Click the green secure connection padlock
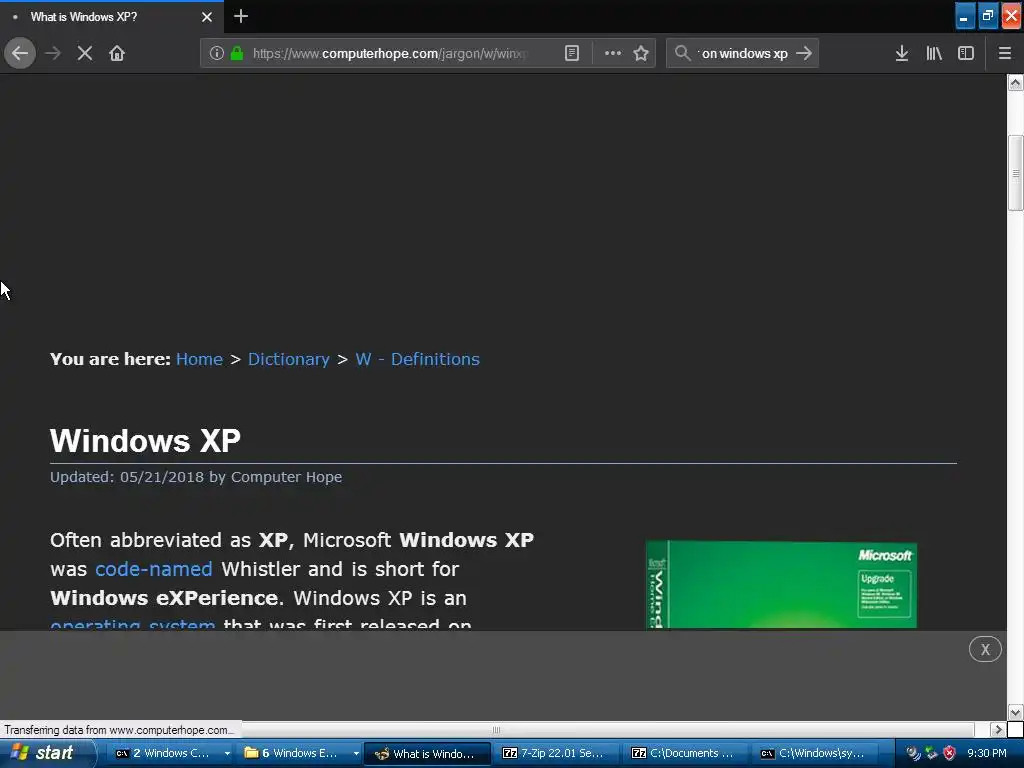The width and height of the screenshot is (1024, 768). coord(237,53)
